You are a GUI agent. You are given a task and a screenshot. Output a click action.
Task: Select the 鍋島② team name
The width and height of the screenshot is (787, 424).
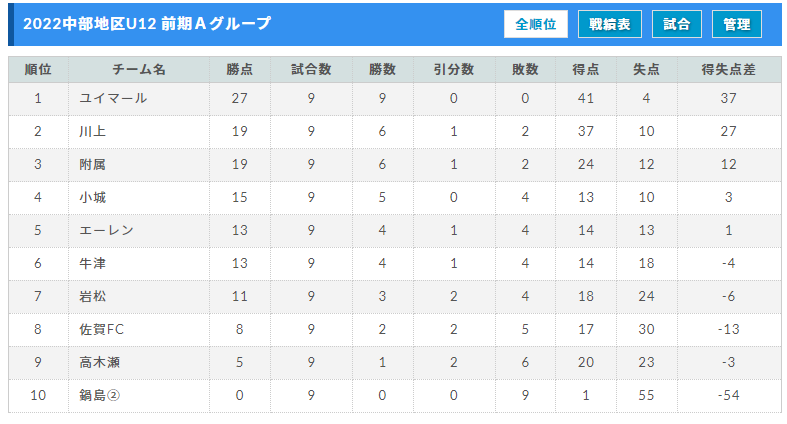click(99, 395)
